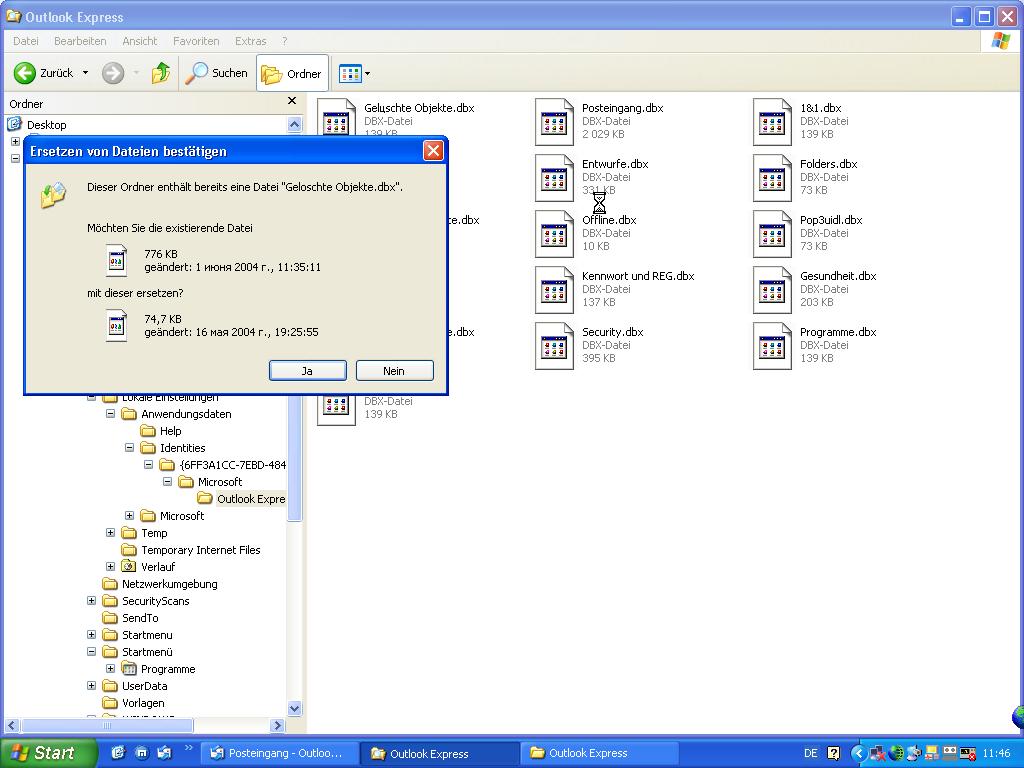Screen dimensions: 1024x768
Task: Select the Vorlagen folder
Action: (x=143, y=703)
